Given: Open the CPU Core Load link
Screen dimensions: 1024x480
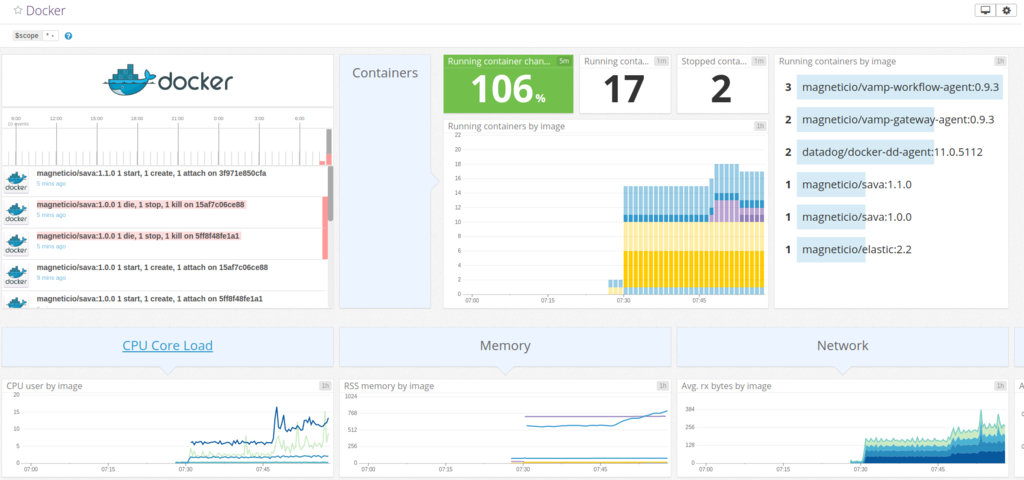Looking at the screenshot, I should [167, 345].
